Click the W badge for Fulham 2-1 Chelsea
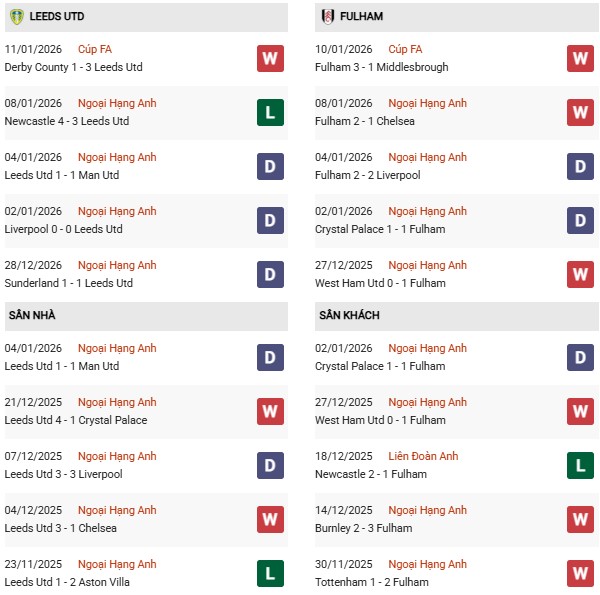 point(580,112)
